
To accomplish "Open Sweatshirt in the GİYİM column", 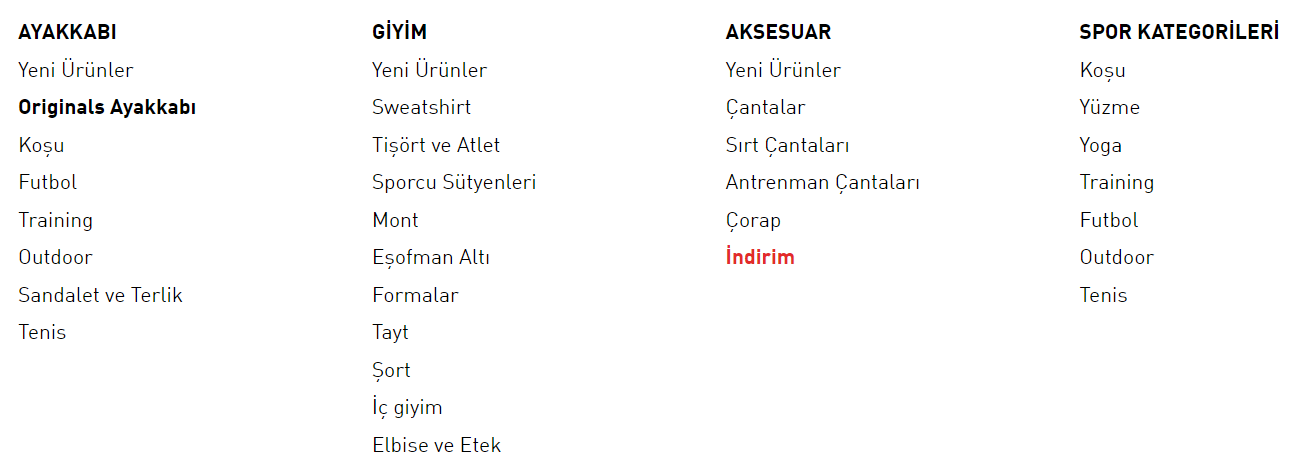I will coord(421,107).
